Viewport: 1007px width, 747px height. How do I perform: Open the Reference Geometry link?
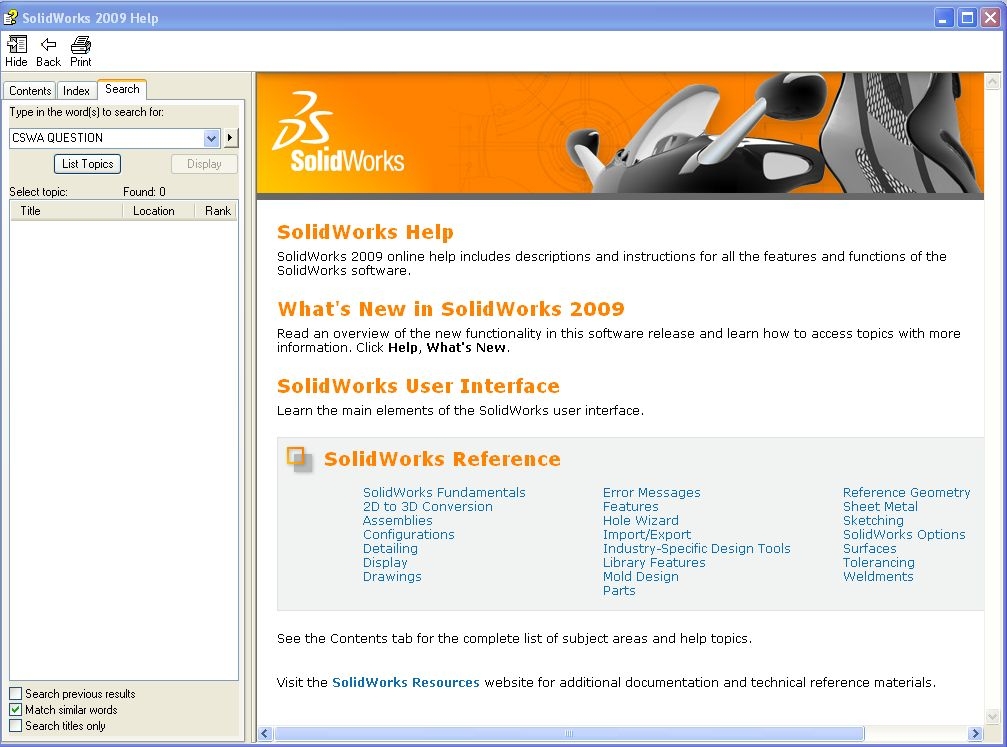click(906, 493)
